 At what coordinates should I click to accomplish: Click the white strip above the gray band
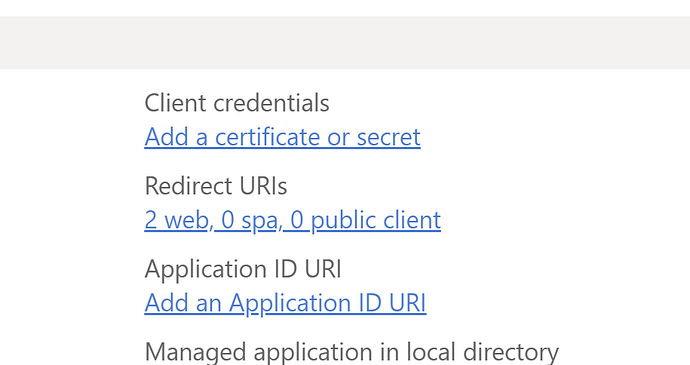coord(345,8)
